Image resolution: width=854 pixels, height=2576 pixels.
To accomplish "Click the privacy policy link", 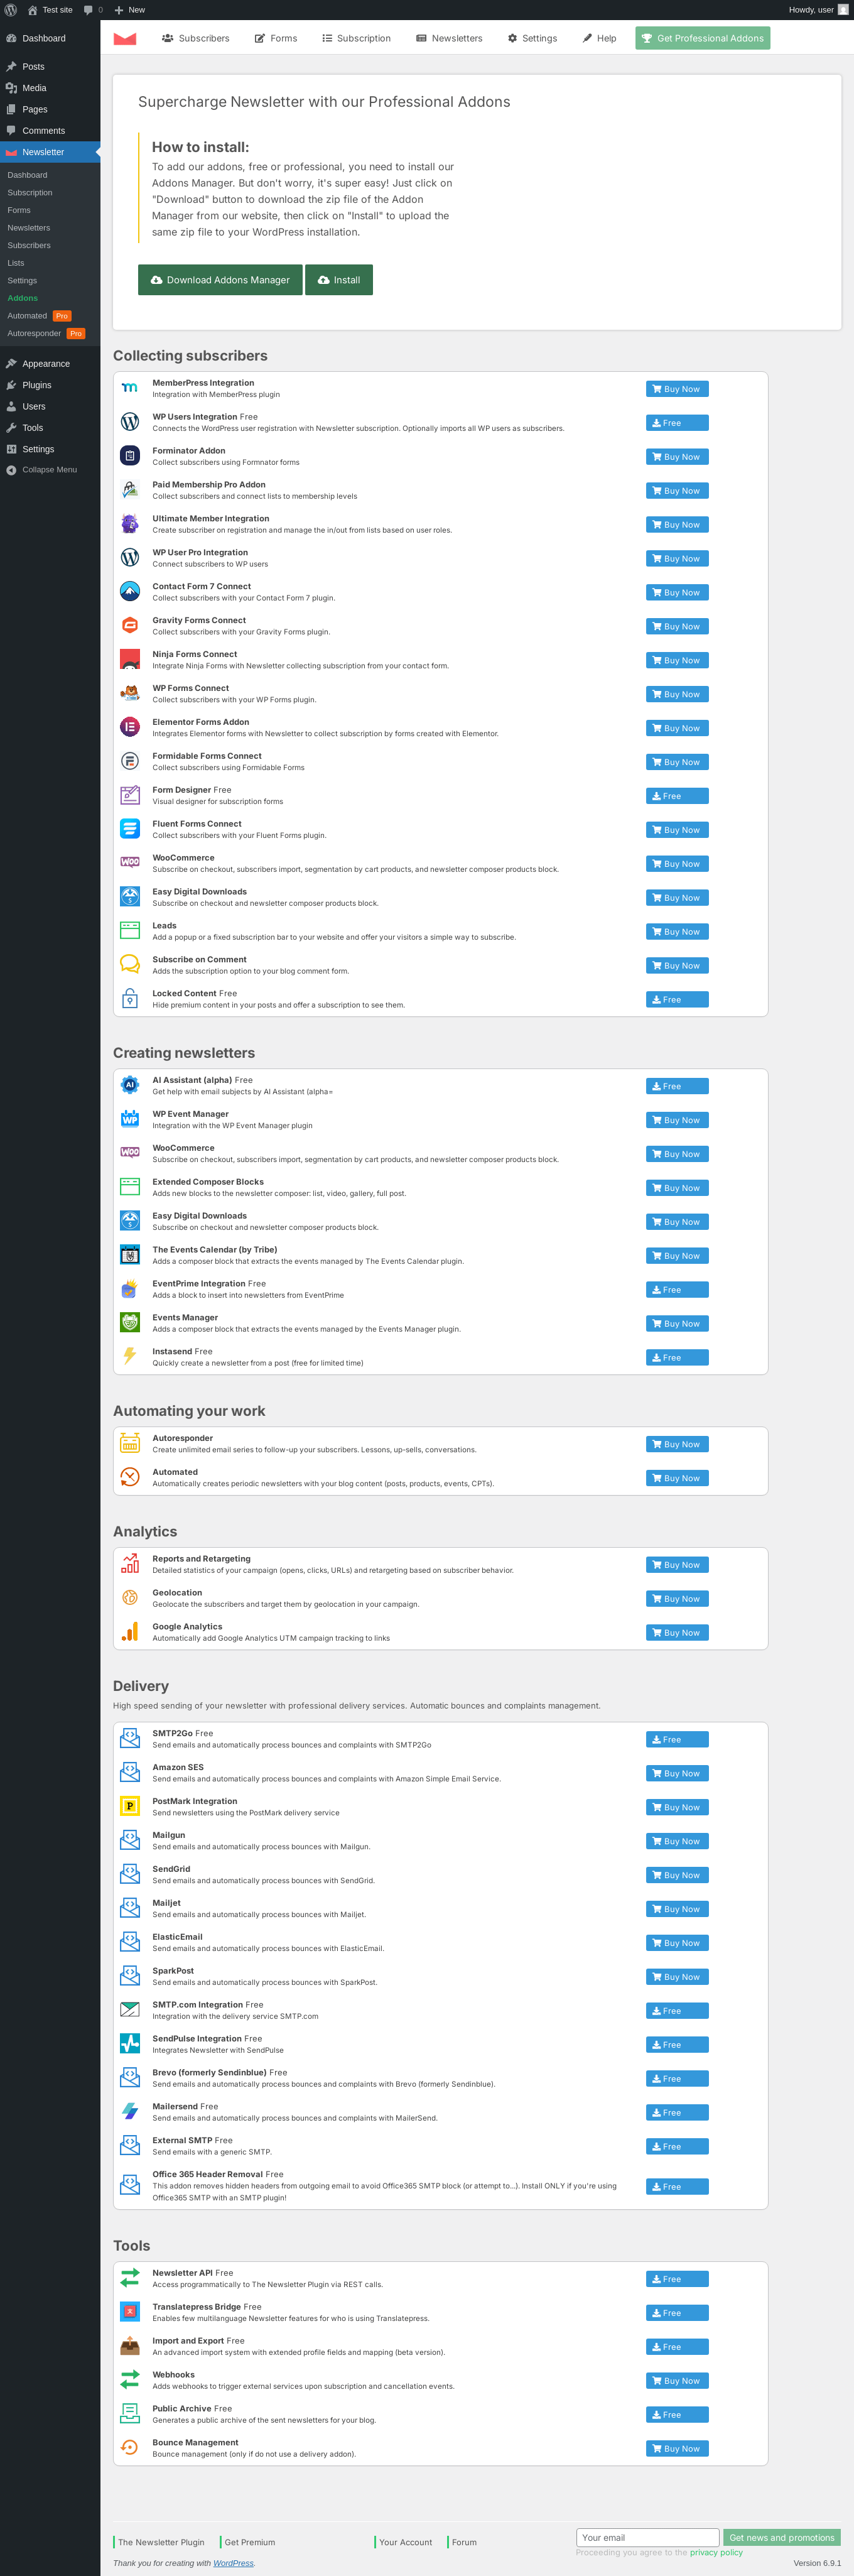I will 716,2553.
